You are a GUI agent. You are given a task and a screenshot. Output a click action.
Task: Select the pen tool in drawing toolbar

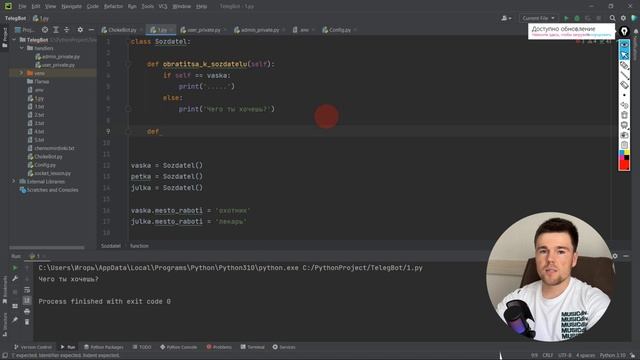624,65
